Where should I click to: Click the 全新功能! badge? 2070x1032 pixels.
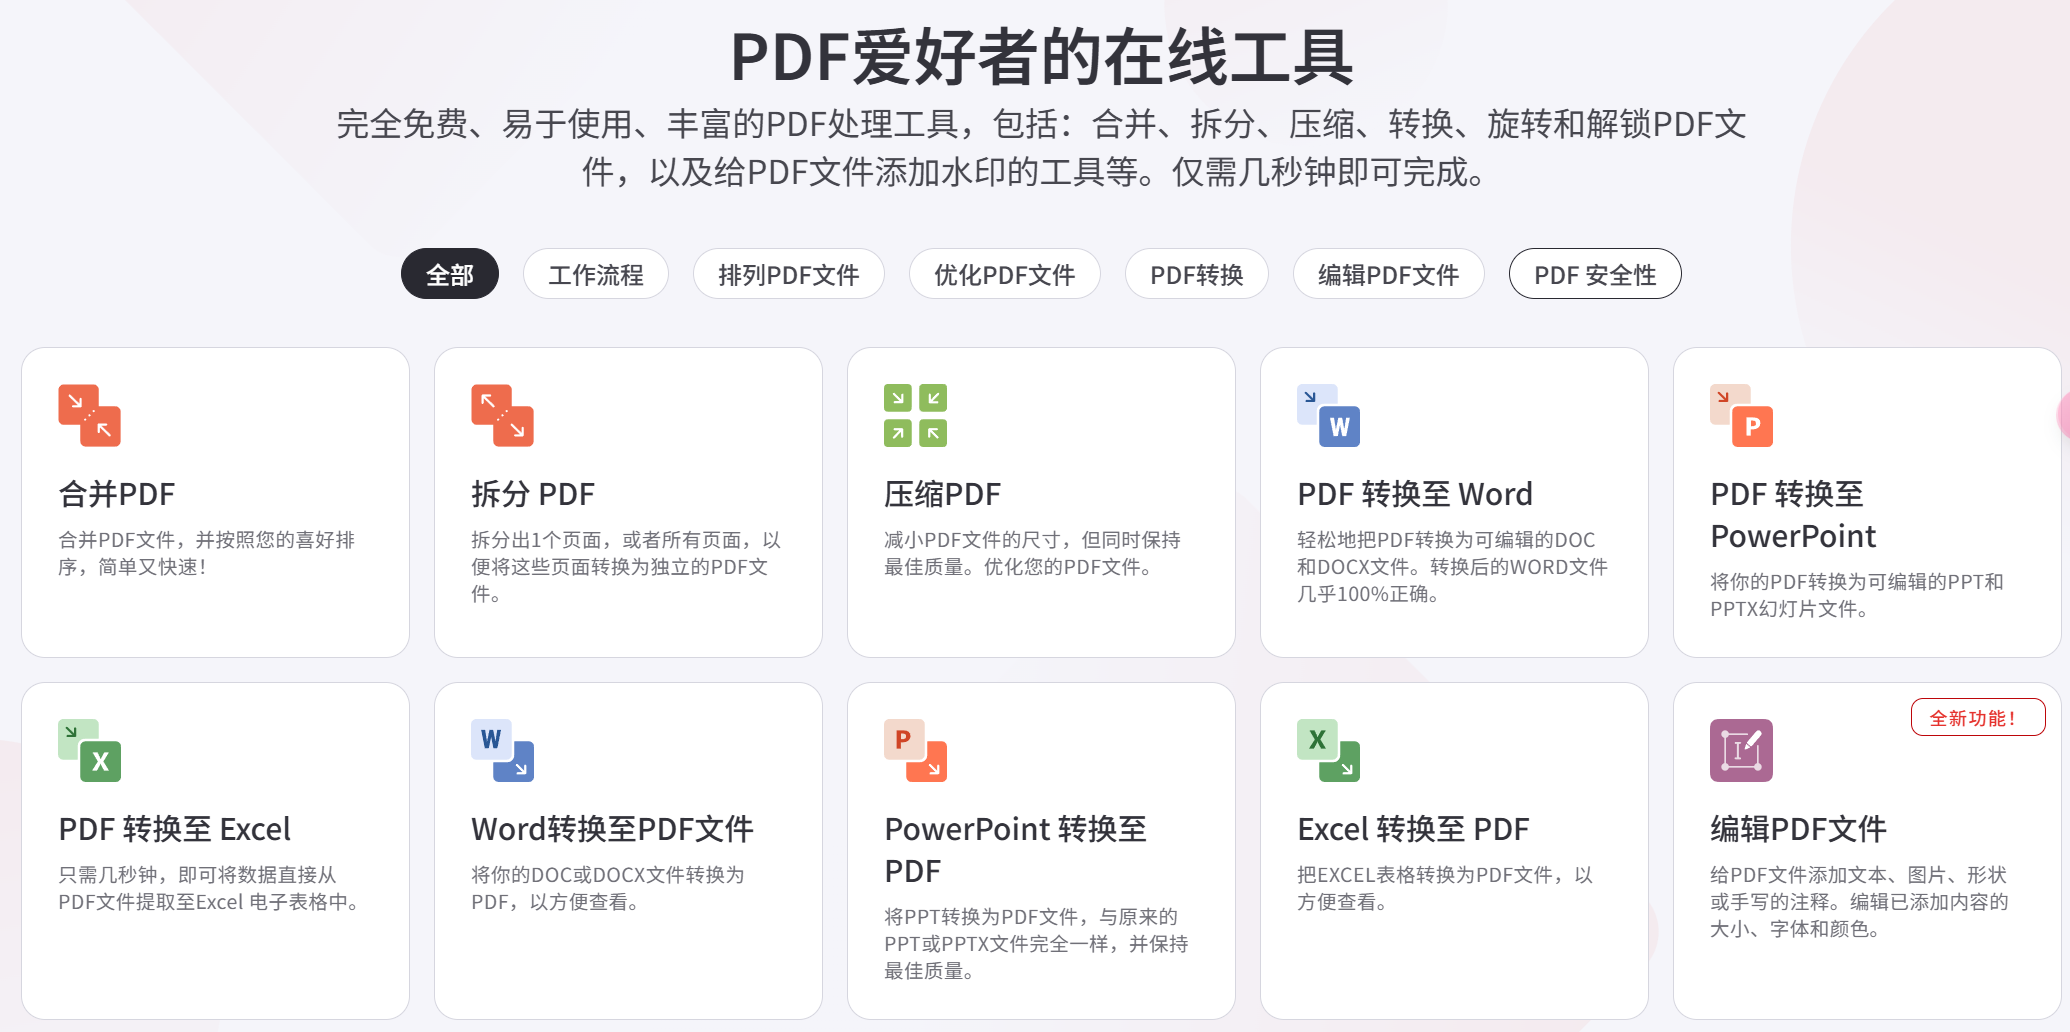[x=1977, y=718]
